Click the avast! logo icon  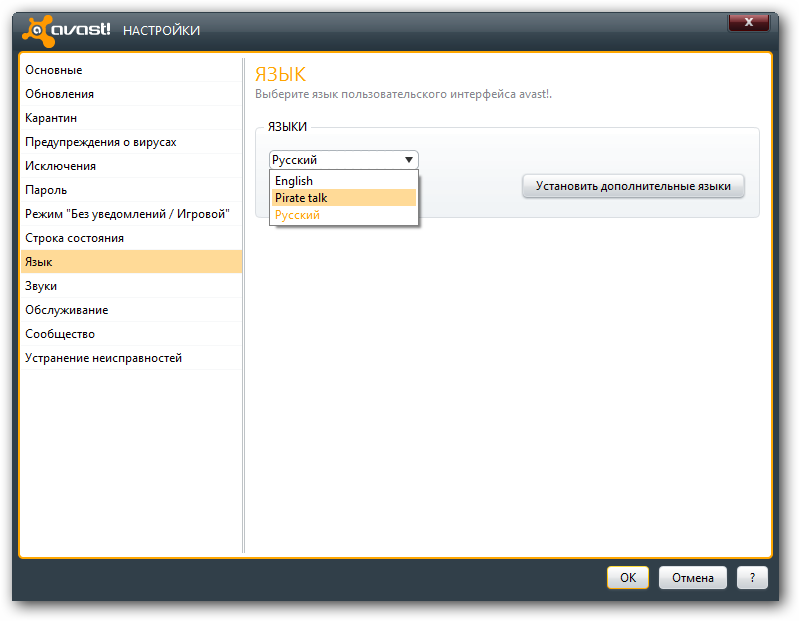point(38,31)
